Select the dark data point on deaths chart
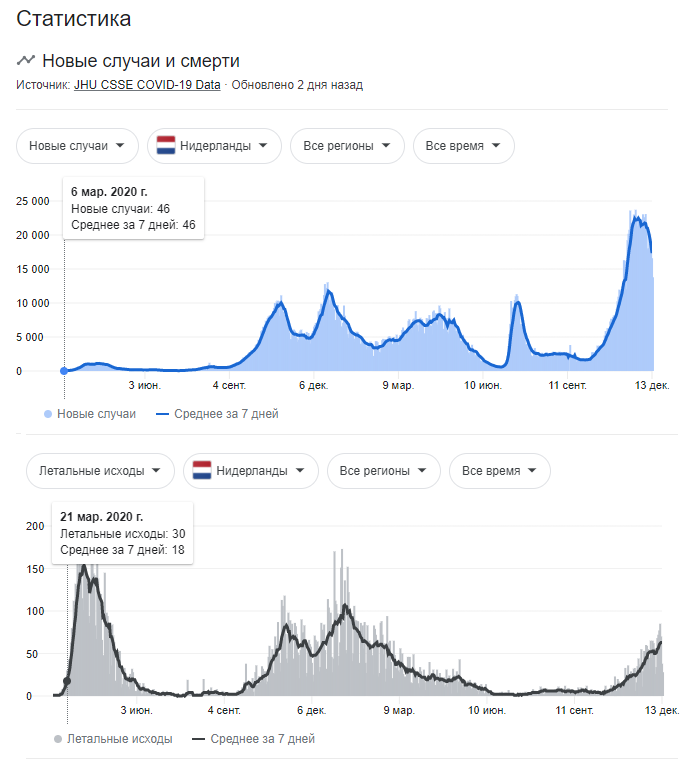685x782 pixels. (x=67, y=681)
